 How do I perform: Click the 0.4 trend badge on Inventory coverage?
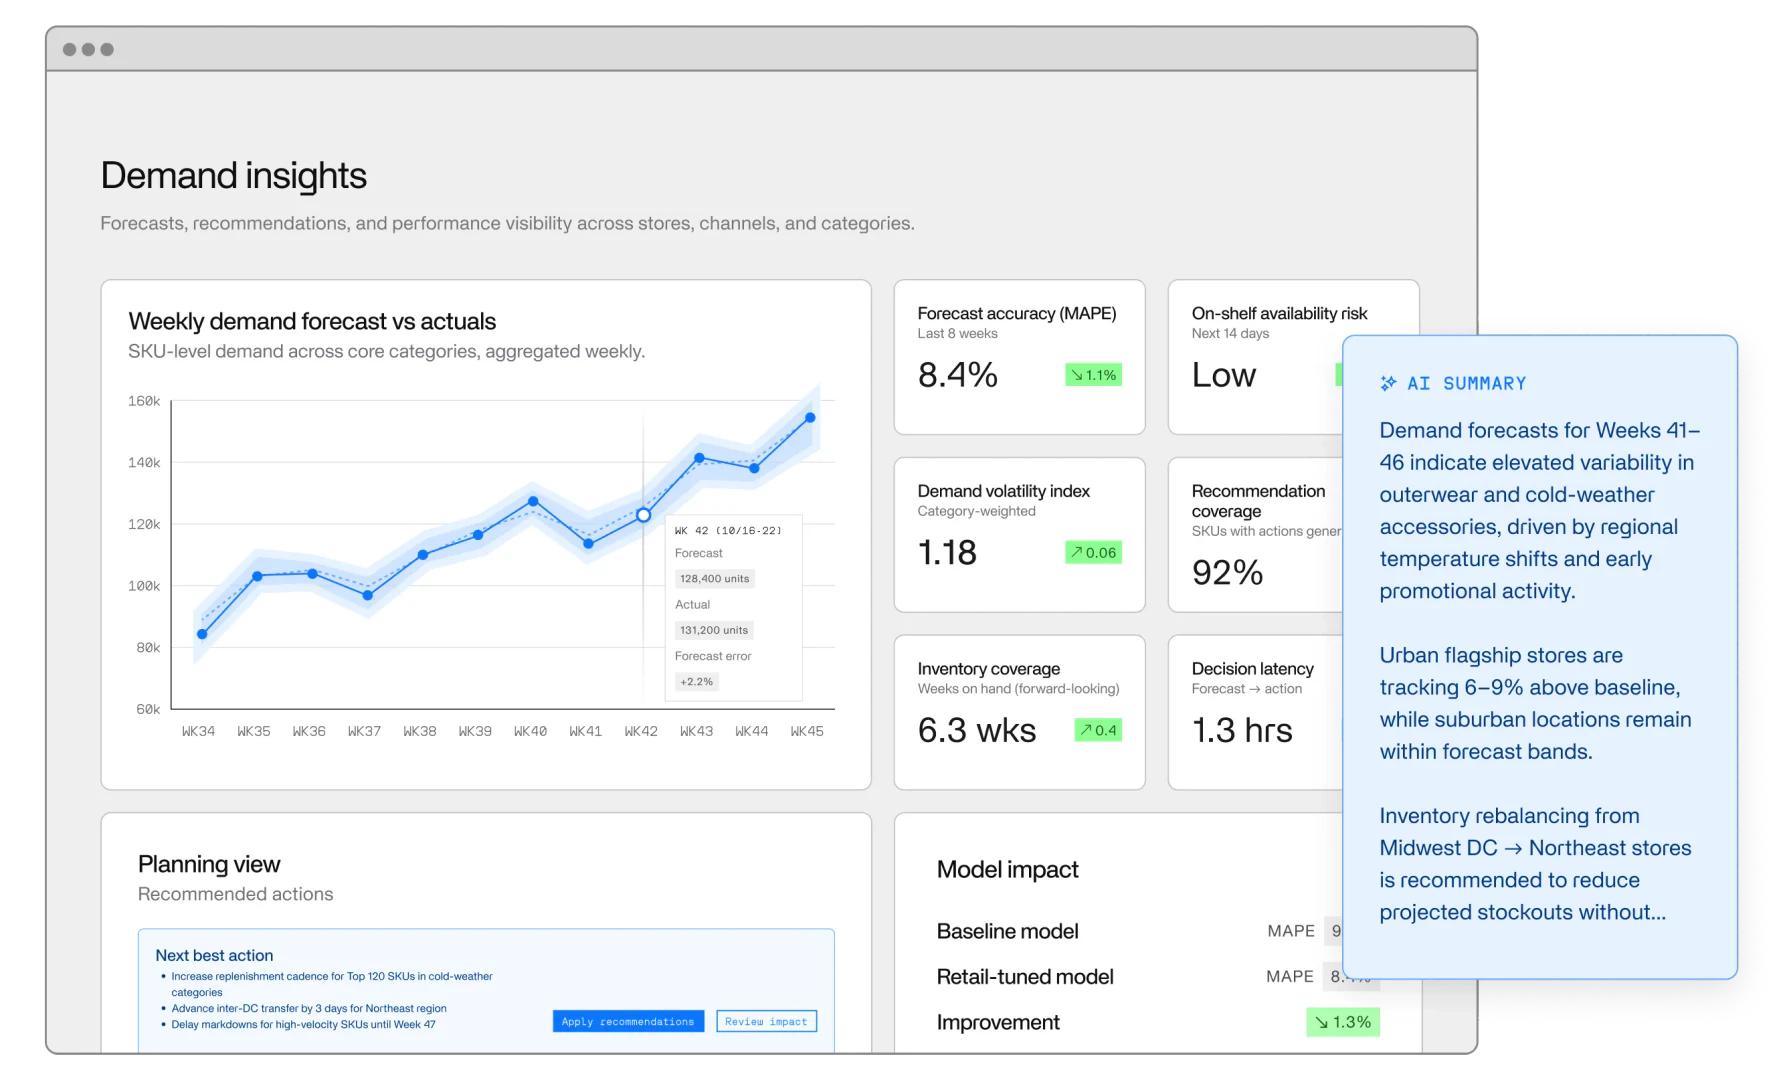[1096, 730]
